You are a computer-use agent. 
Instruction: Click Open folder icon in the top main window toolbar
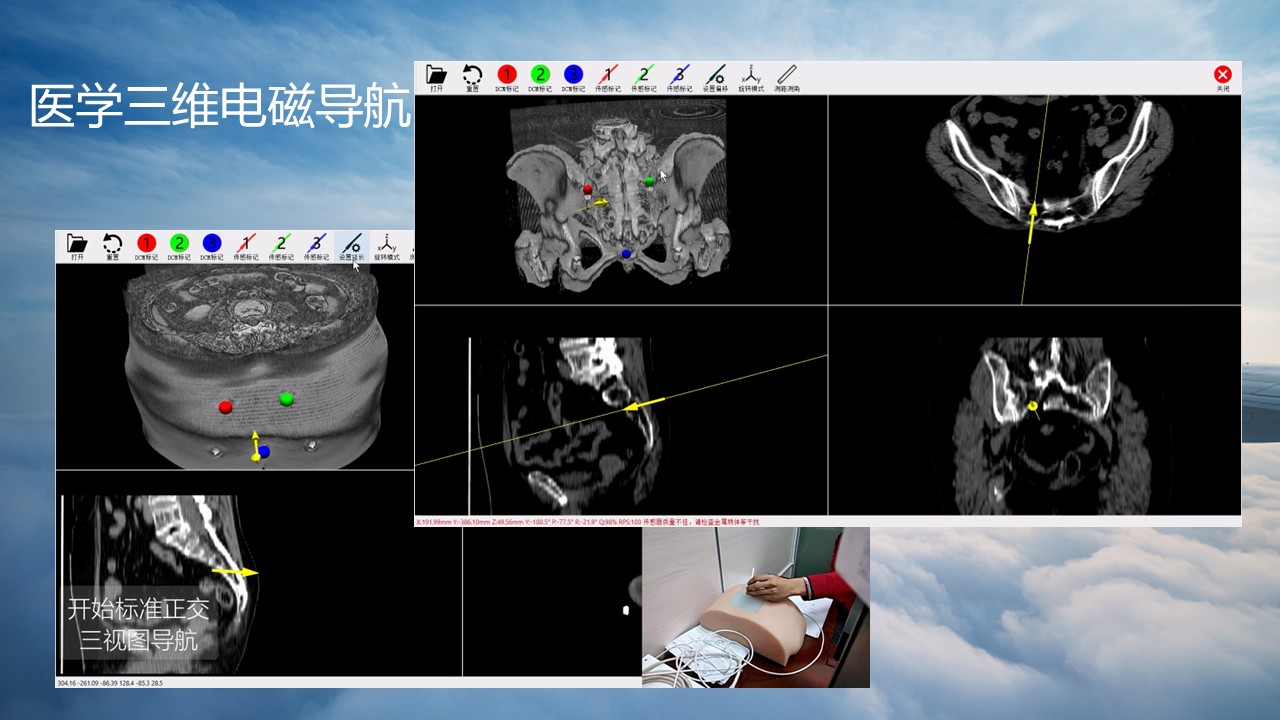(x=436, y=76)
